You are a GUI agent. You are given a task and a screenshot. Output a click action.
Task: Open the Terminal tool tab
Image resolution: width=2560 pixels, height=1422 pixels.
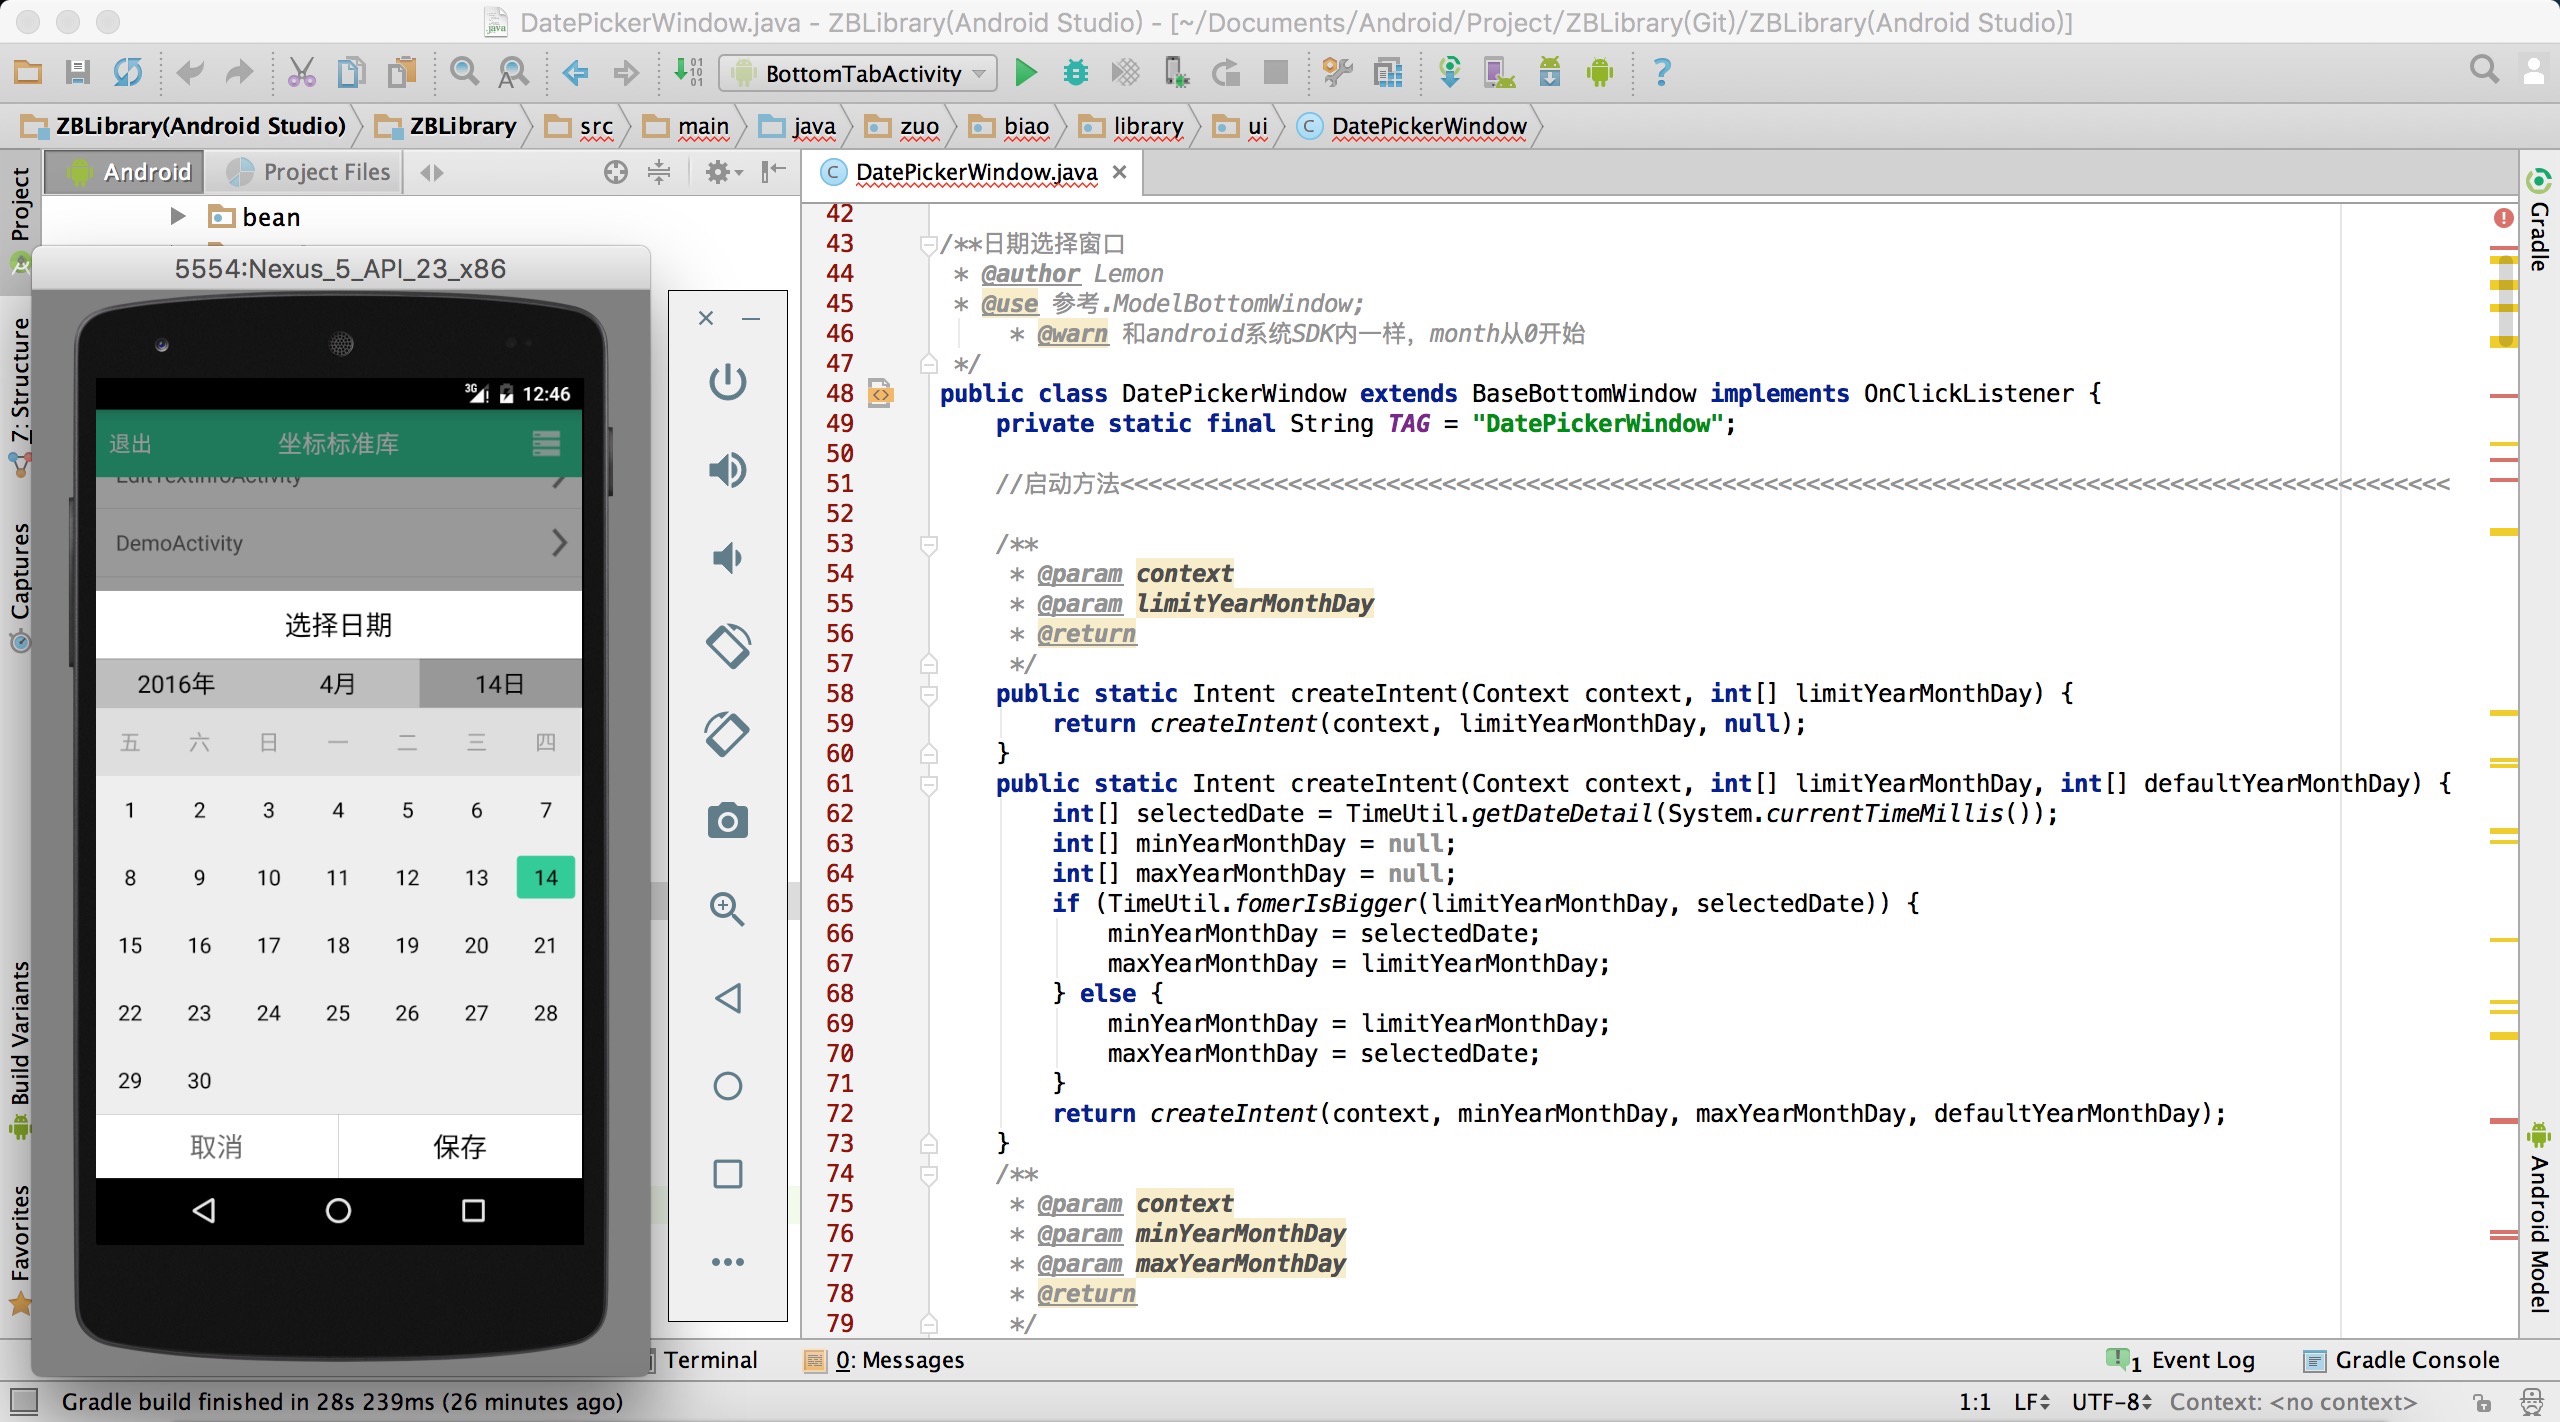[710, 1360]
